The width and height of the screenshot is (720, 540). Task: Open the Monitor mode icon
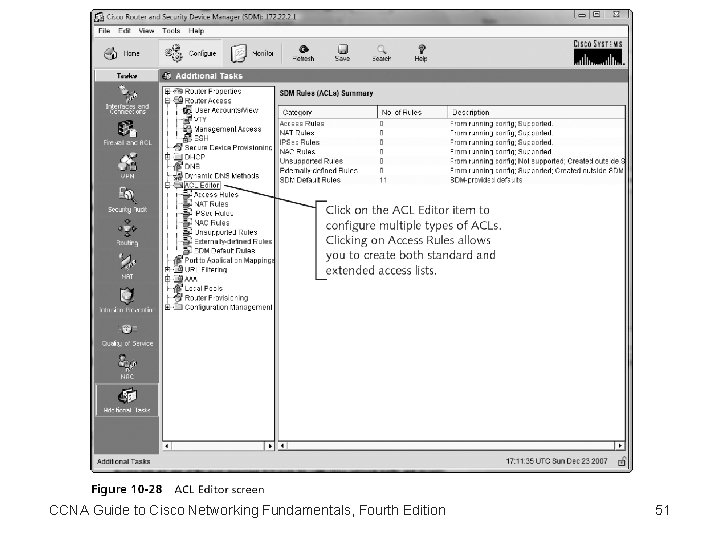point(238,53)
